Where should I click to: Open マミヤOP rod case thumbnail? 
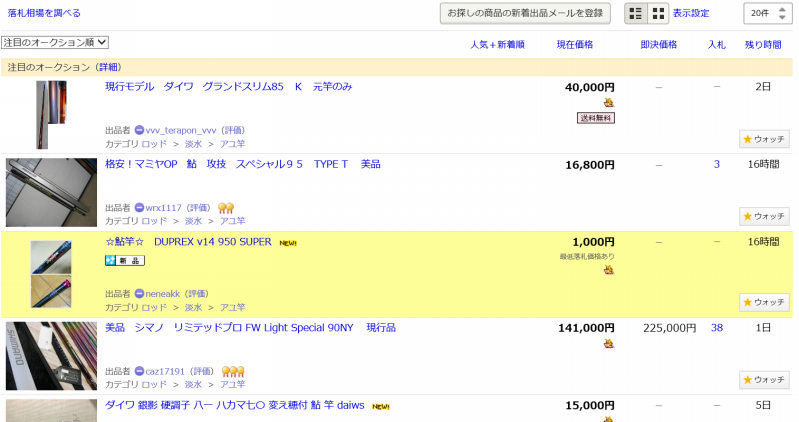[51, 192]
